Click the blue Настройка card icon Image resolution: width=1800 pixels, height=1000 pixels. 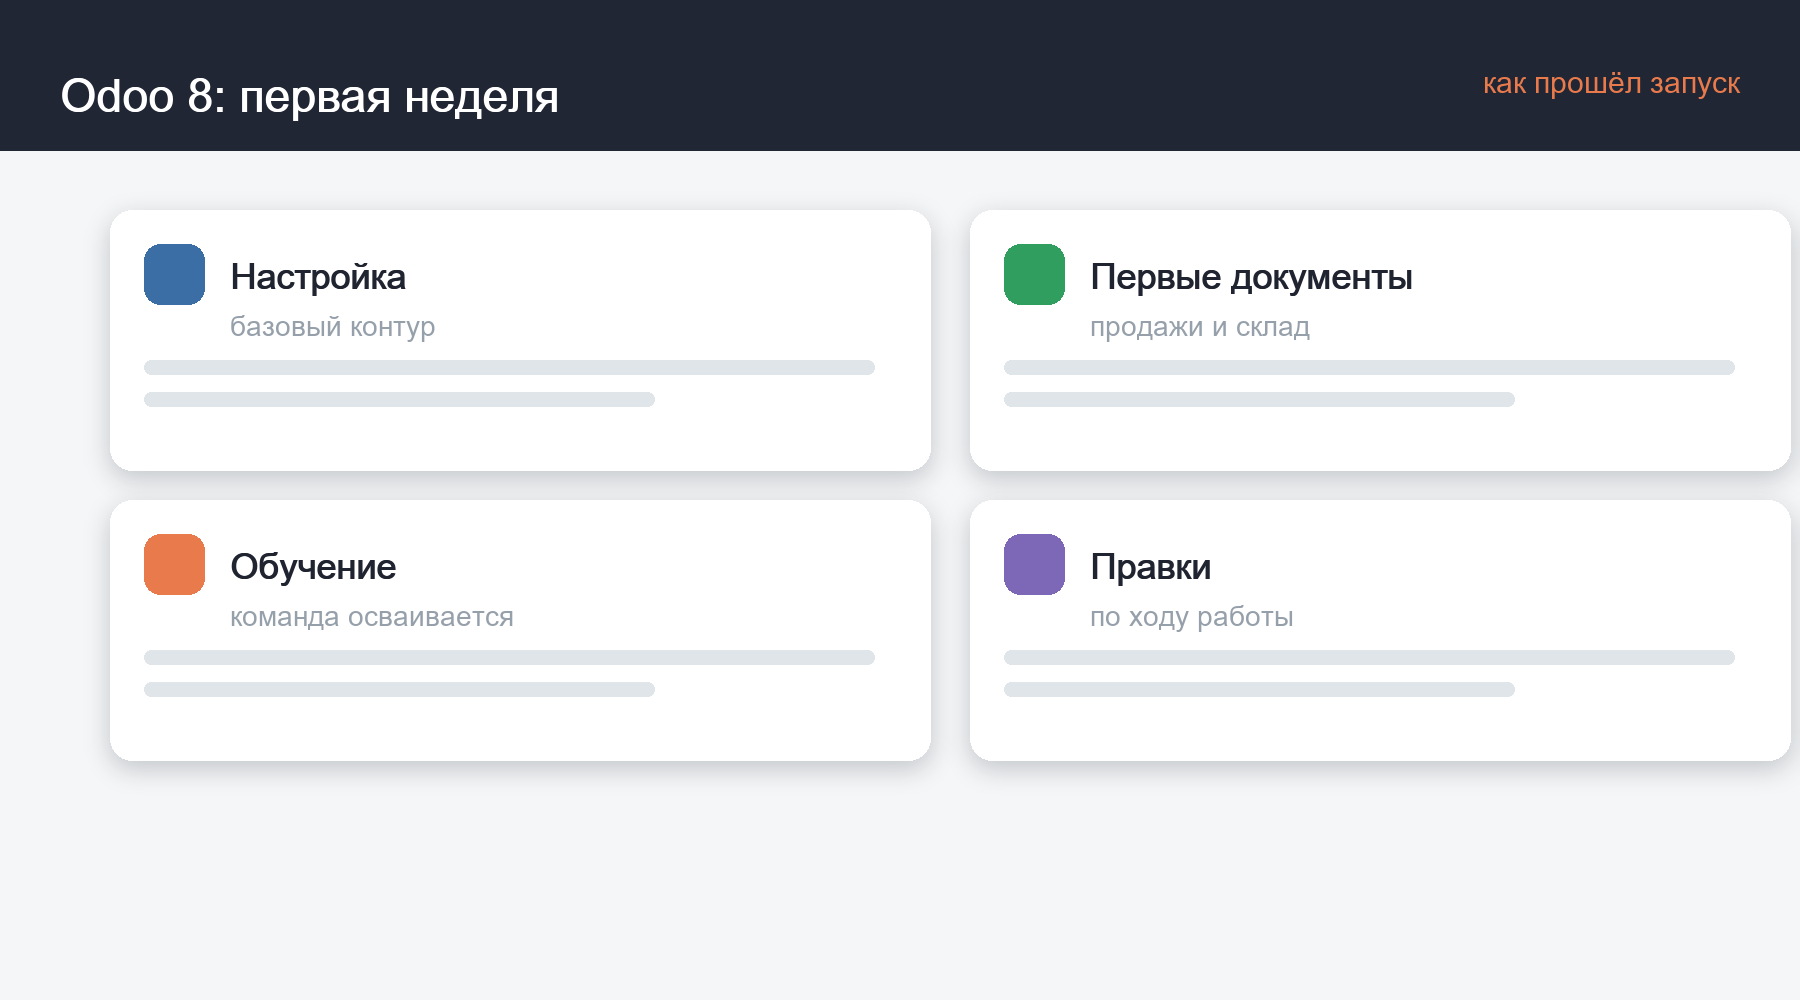174,274
